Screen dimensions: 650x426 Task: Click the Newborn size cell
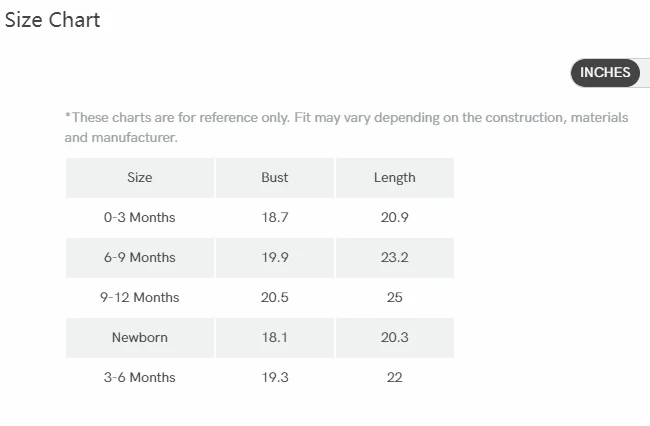[140, 337]
